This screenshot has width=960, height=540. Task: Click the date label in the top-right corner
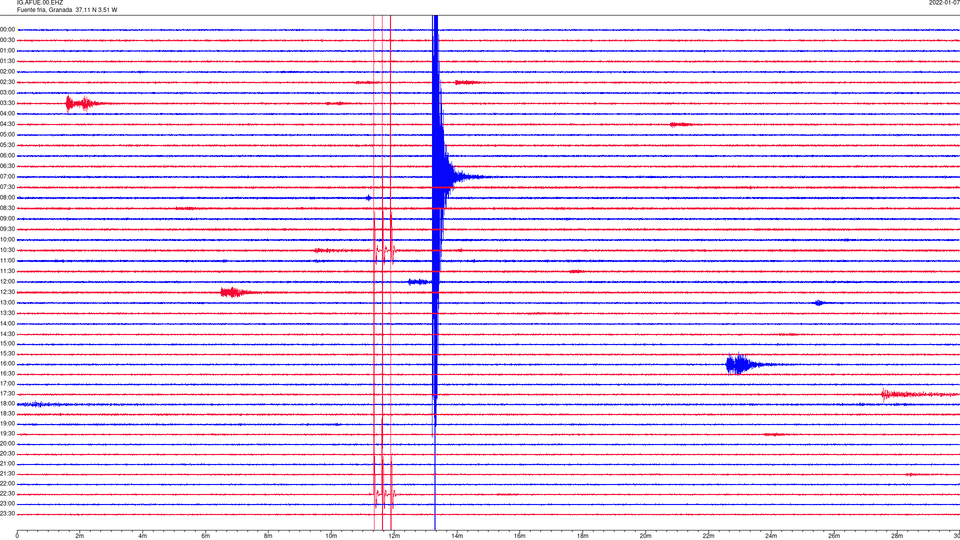coord(944,3)
